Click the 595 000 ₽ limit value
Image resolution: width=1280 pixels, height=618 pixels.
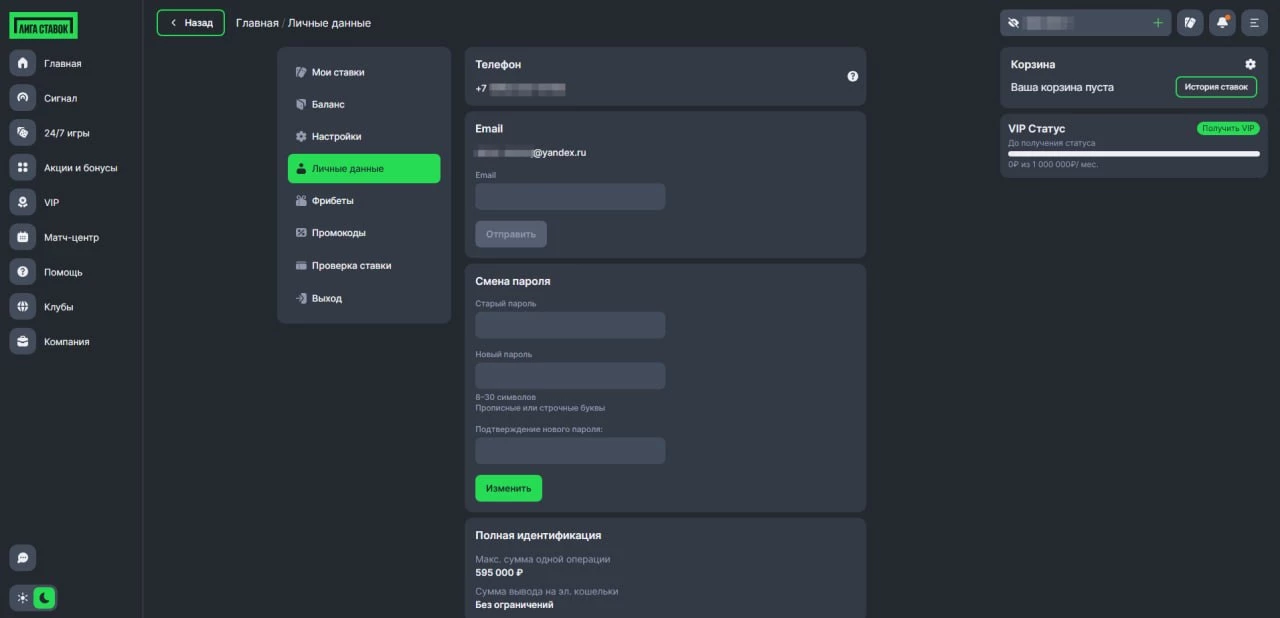[x=499, y=573]
